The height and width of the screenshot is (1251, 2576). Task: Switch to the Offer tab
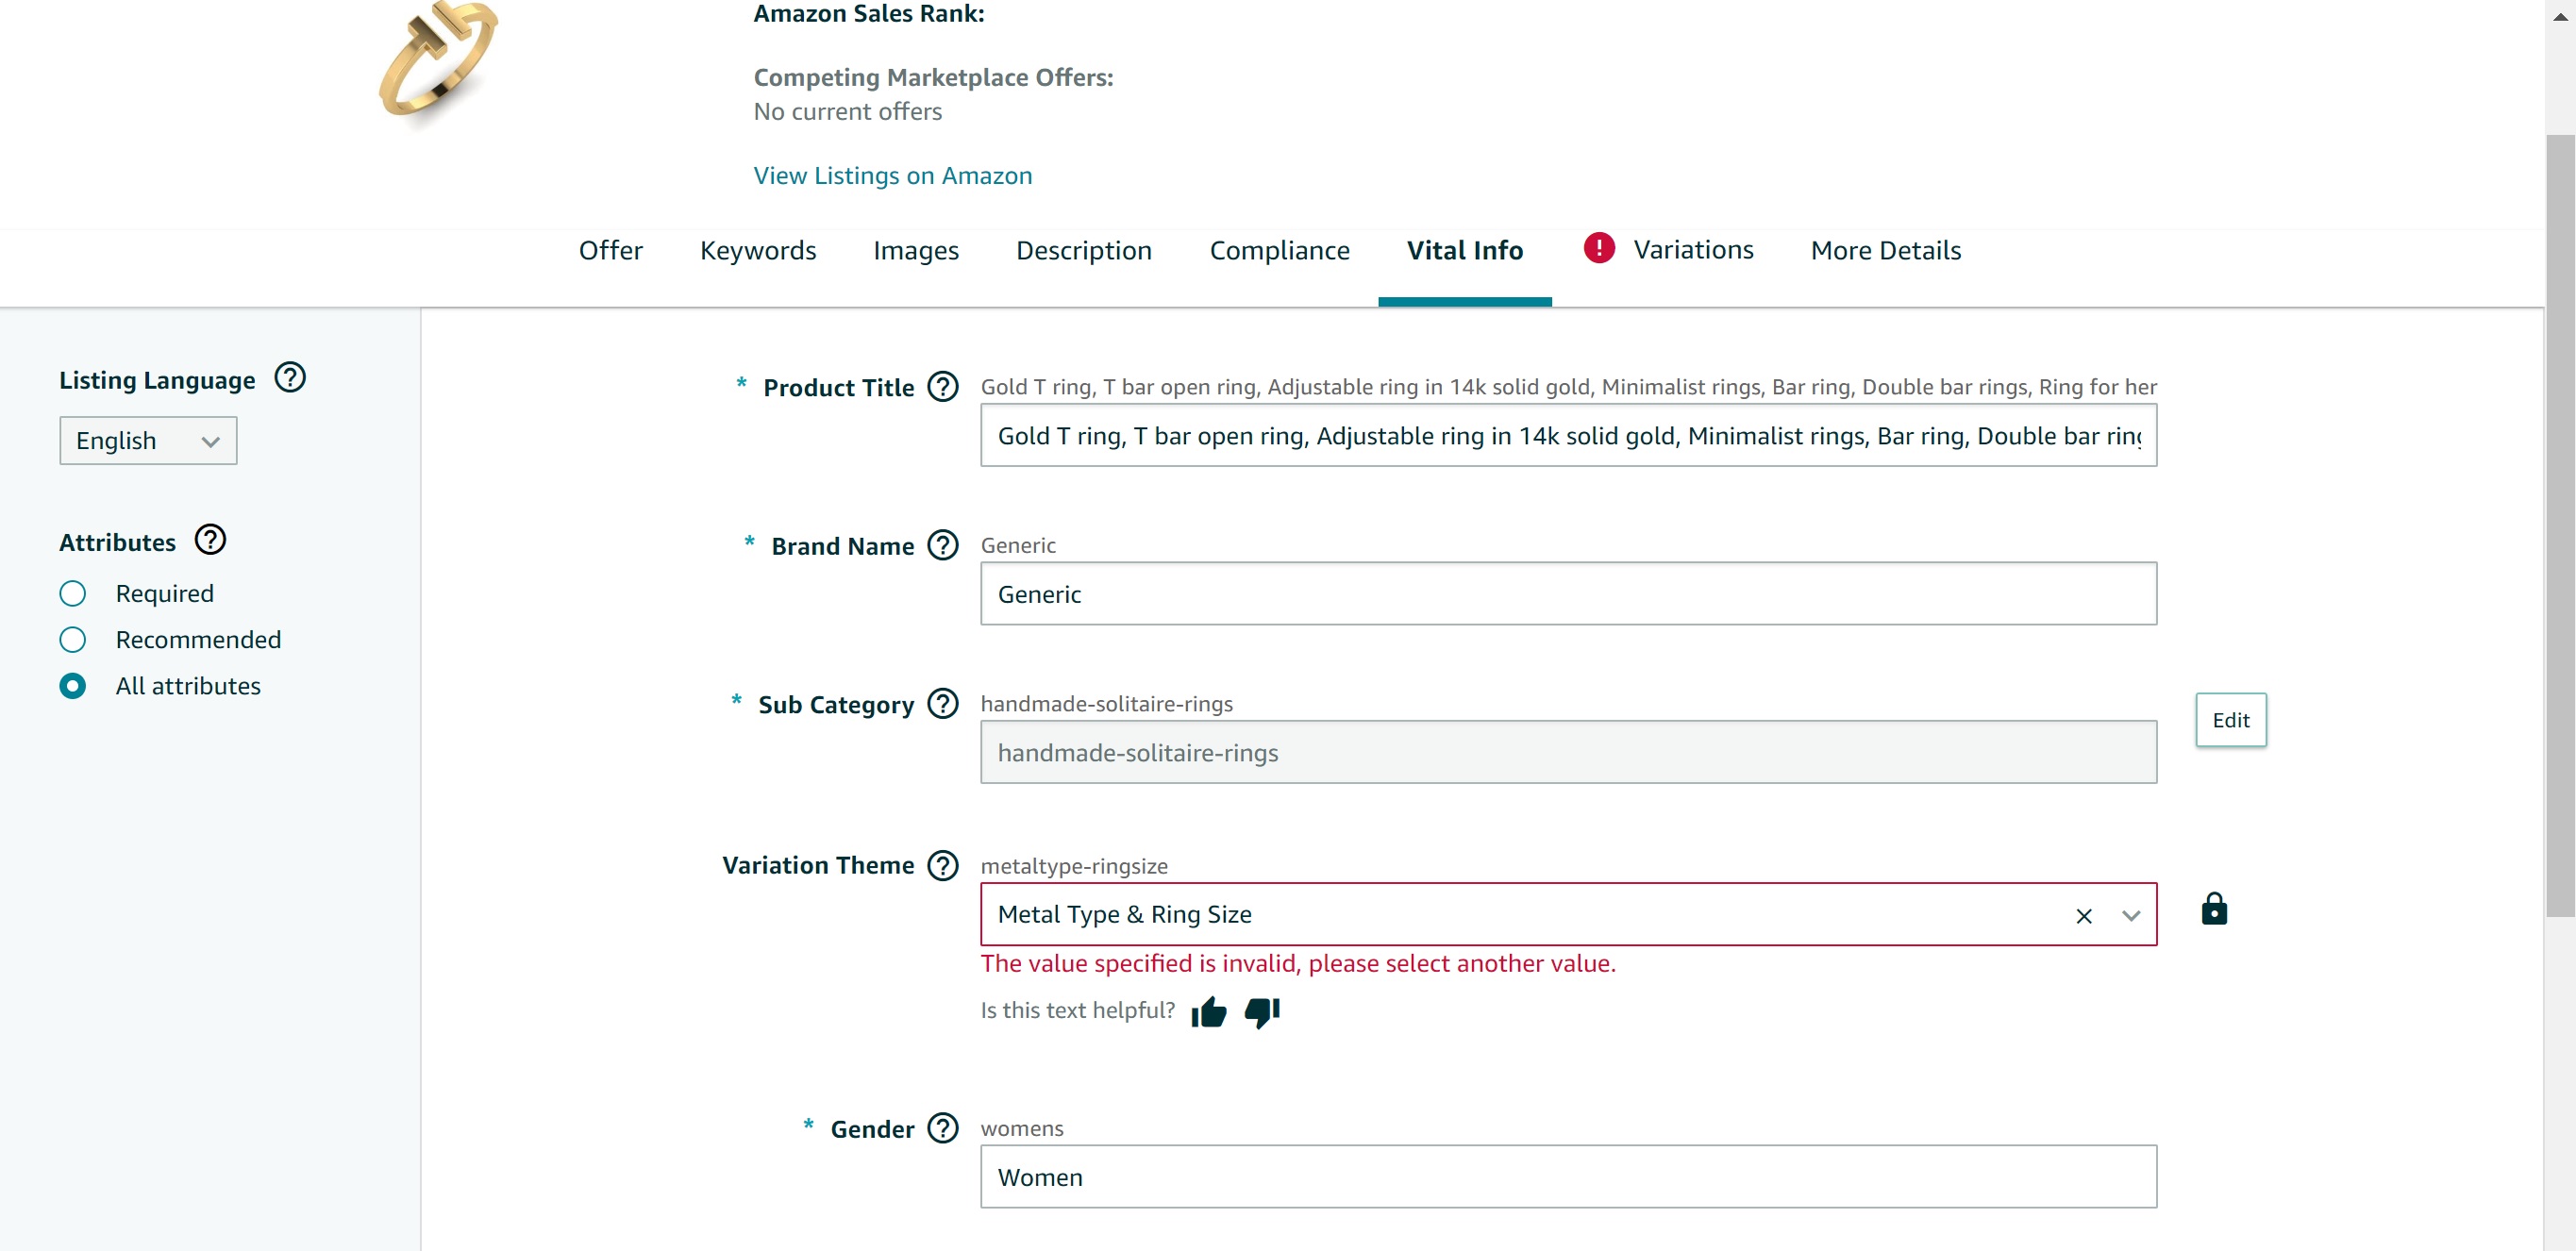(x=611, y=250)
